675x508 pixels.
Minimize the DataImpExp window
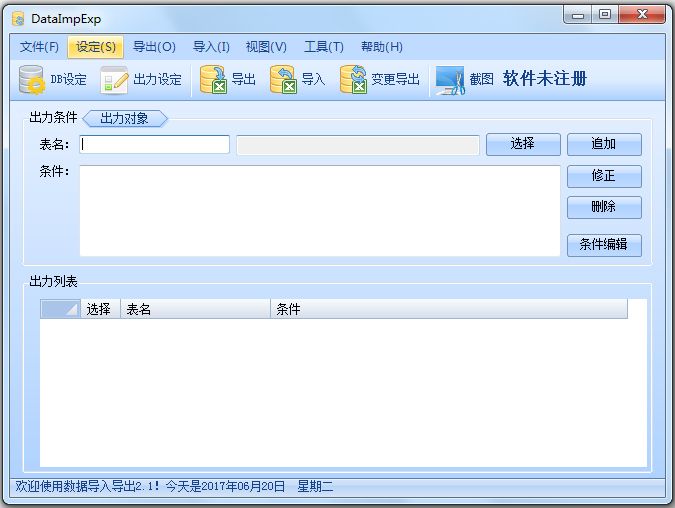(578, 15)
